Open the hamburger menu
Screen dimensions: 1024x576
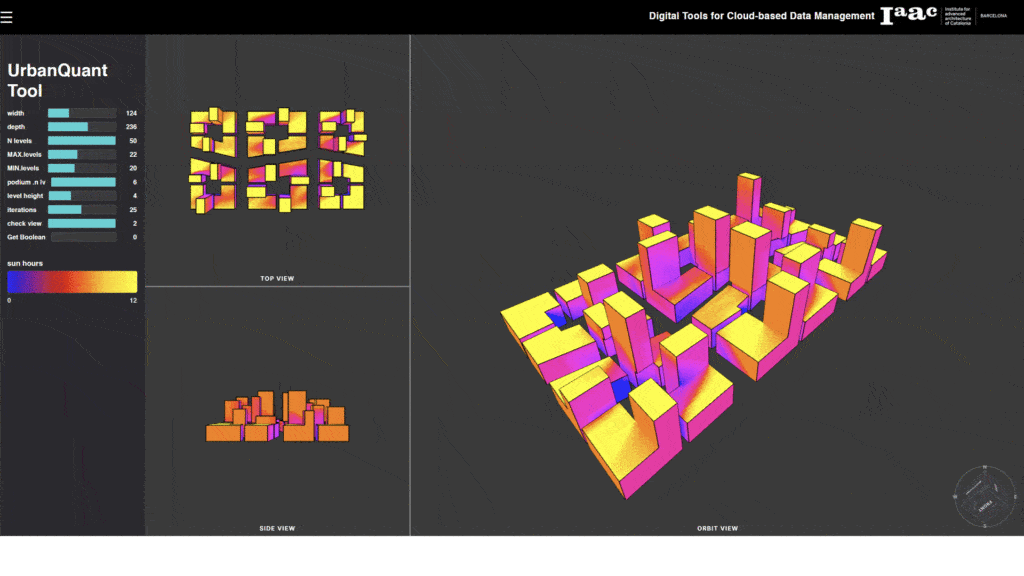point(7,18)
